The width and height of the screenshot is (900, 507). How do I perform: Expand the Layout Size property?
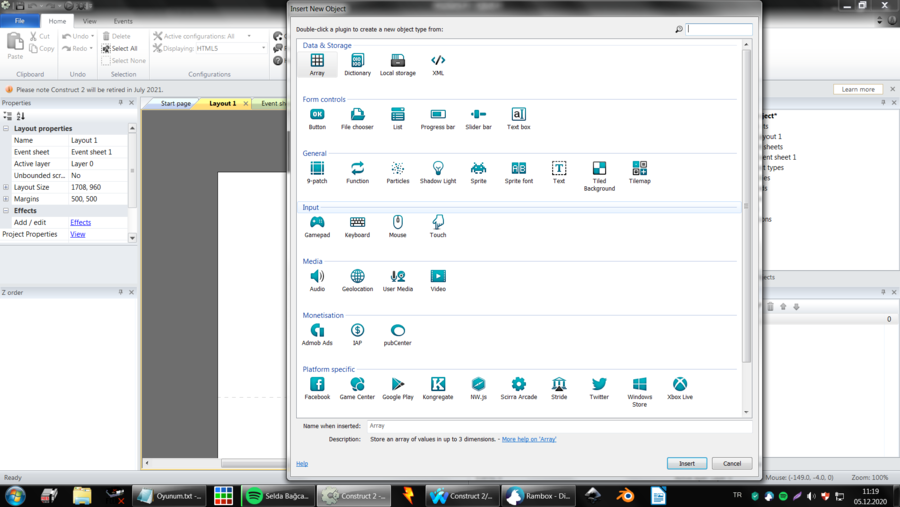point(6,187)
